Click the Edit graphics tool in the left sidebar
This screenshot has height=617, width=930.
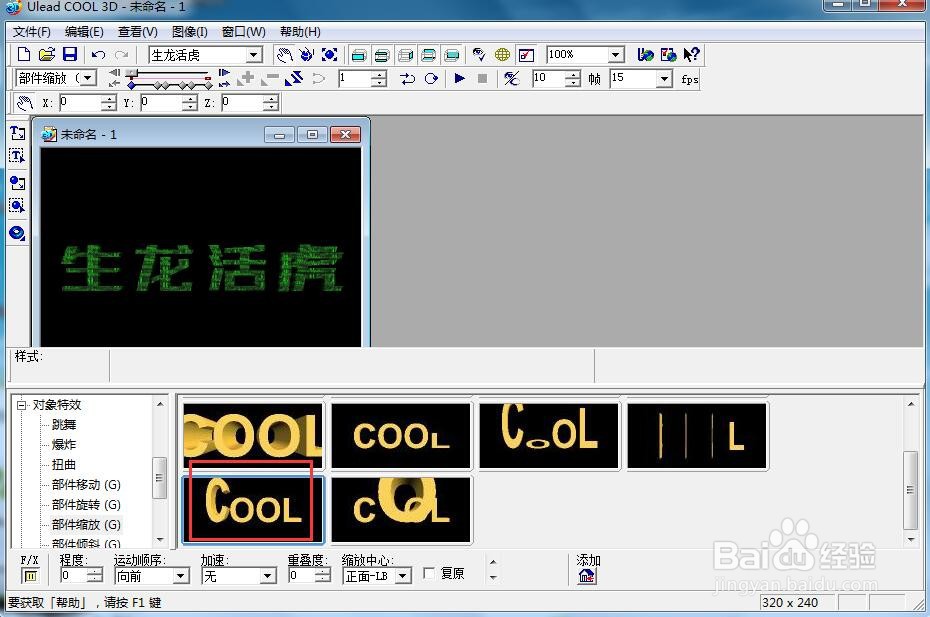17,206
